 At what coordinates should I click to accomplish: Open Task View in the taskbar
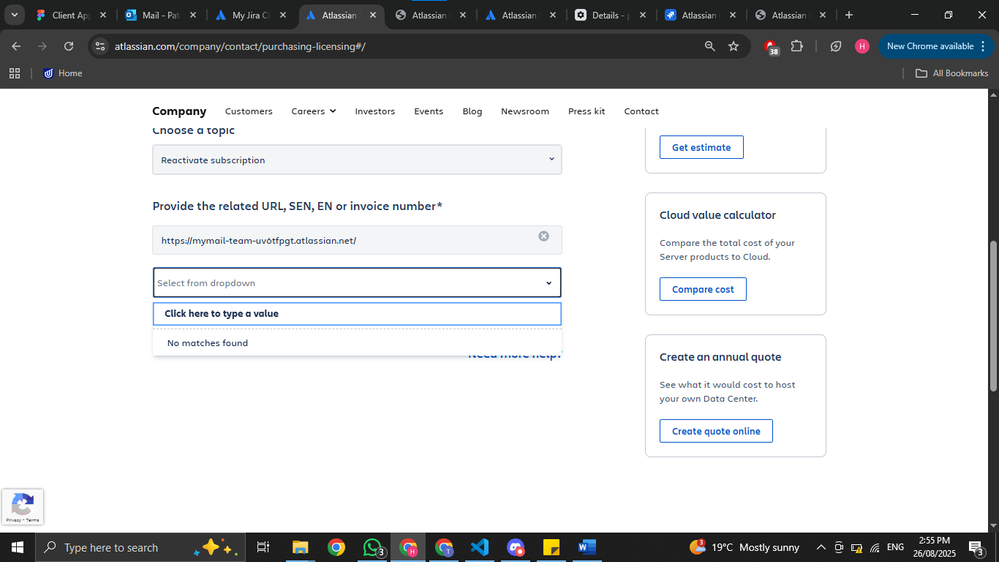click(x=262, y=547)
